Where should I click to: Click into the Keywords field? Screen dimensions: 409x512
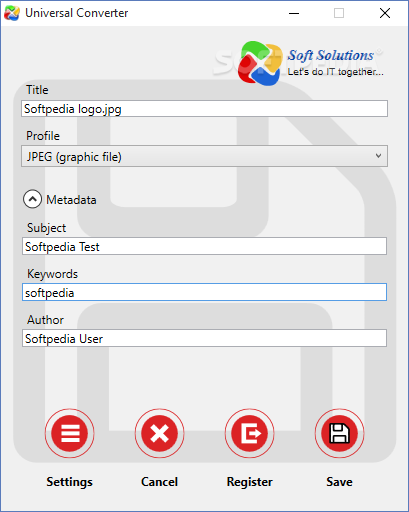click(x=204, y=292)
